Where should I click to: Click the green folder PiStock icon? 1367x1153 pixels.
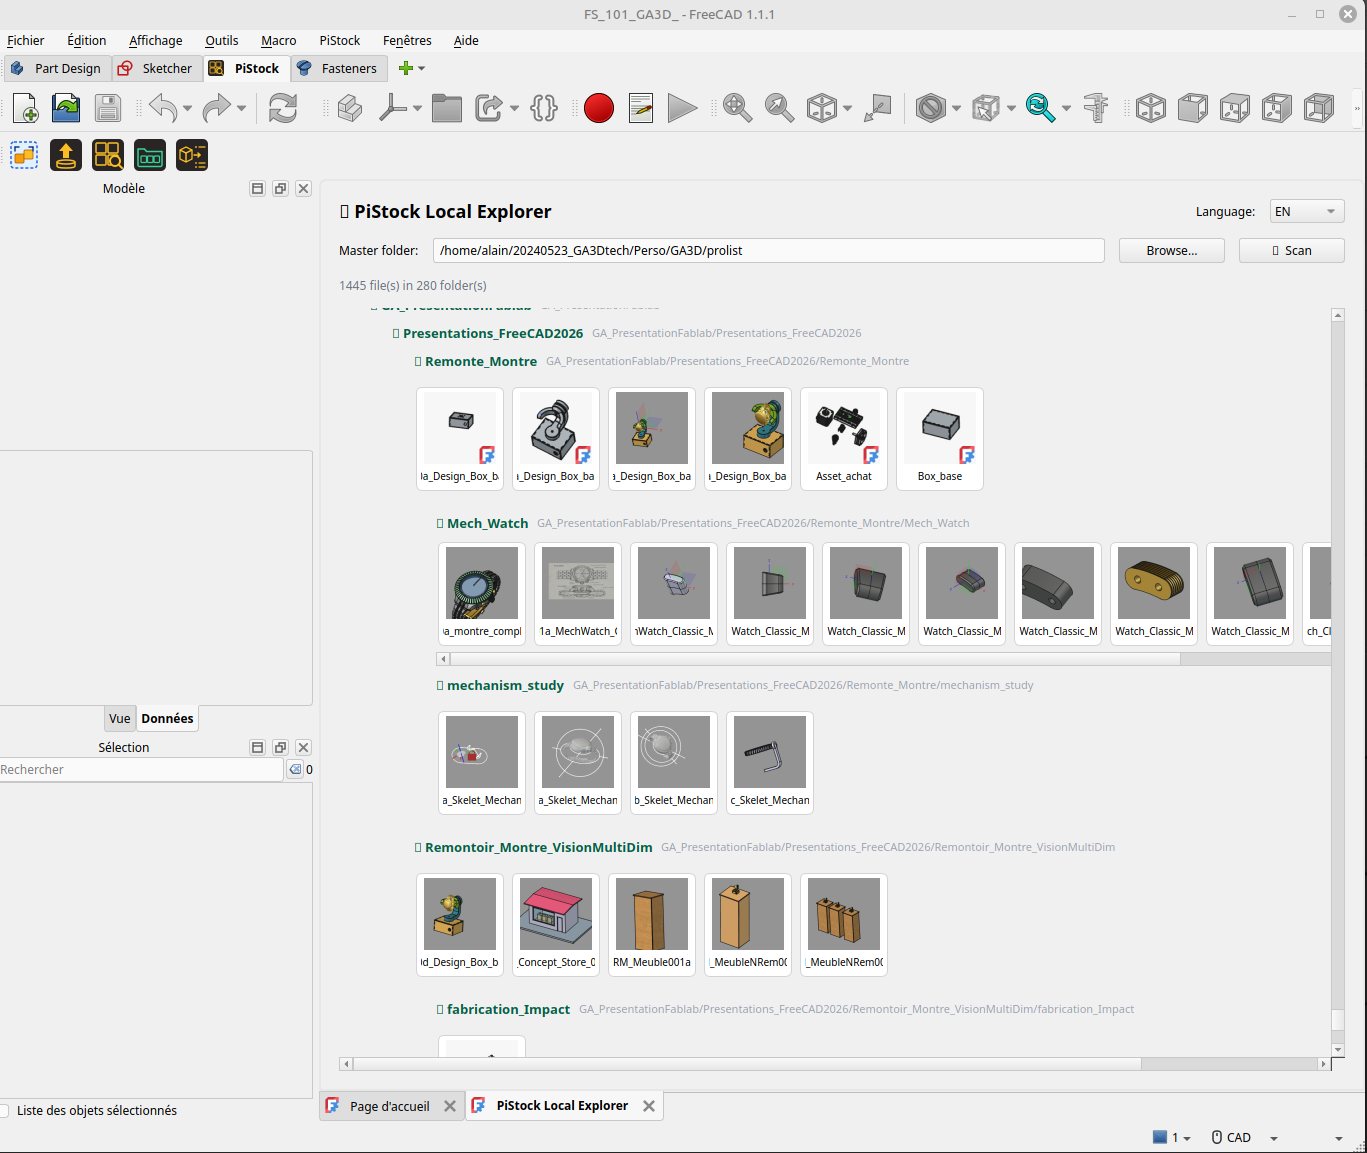(x=150, y=155)
